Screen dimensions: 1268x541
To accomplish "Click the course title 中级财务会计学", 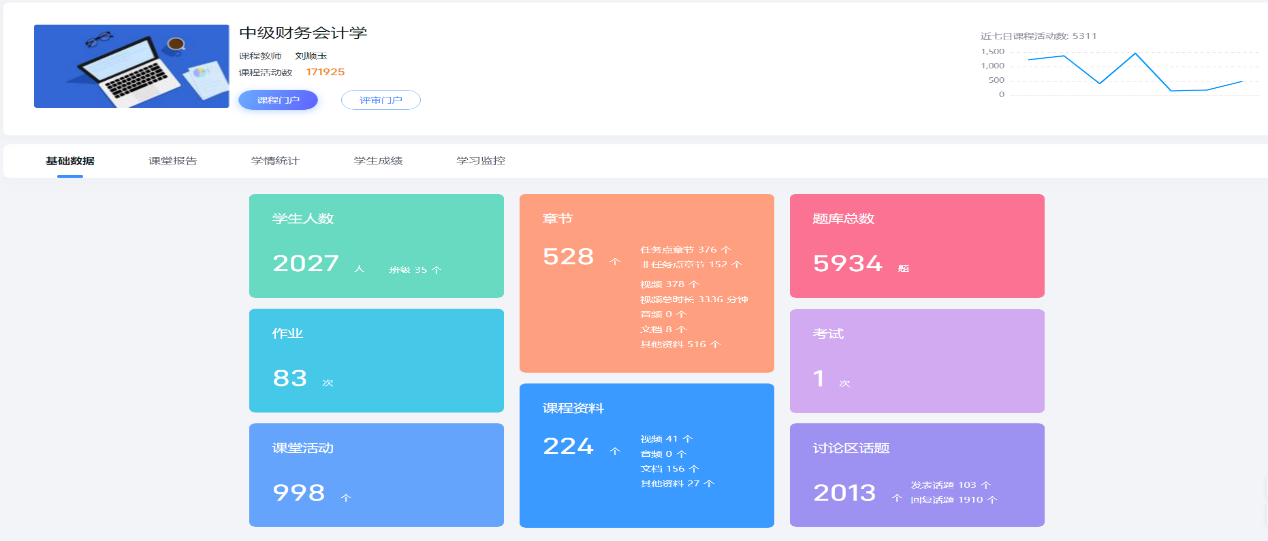I will [303, 33].
